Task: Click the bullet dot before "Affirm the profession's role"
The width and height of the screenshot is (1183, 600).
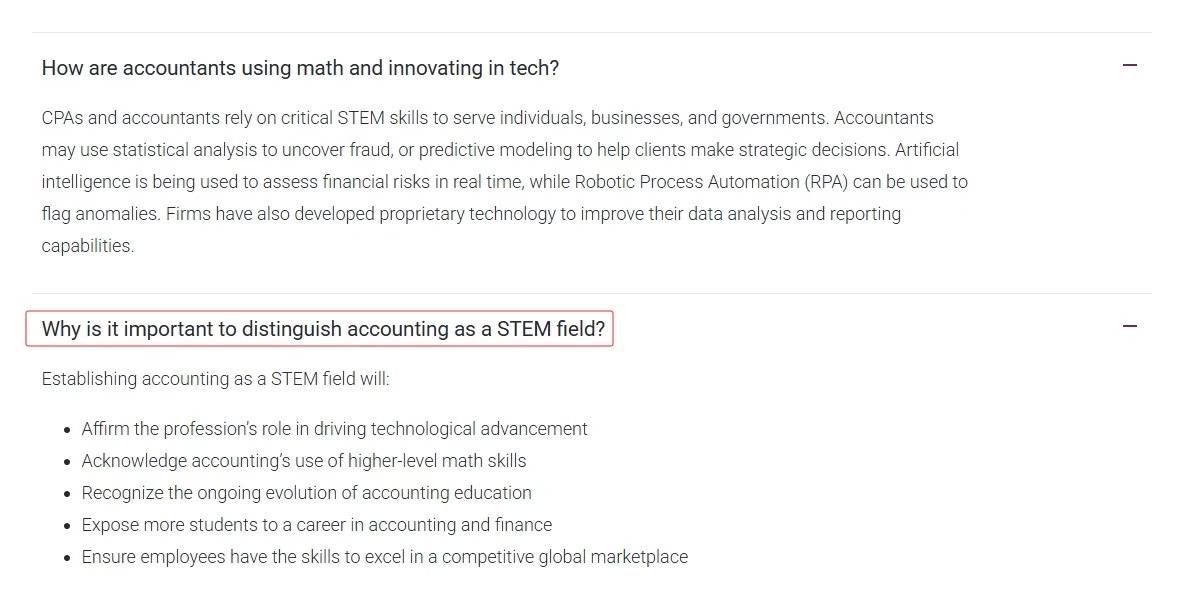Action: tap(68, 430)
